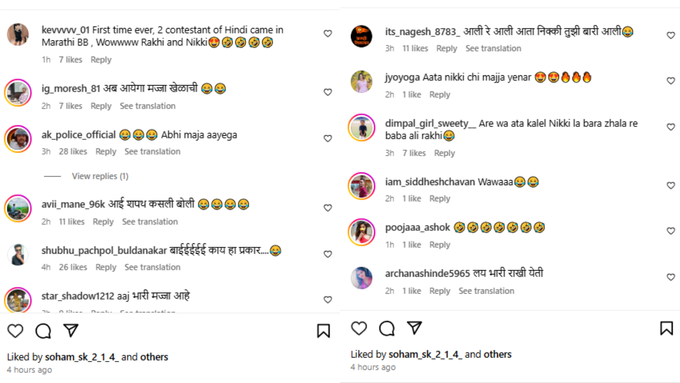The width and height of the screenshot is (680, 383).
Task: Like ak_police_official's comment with heart toggle
Action: pos(328,138)
